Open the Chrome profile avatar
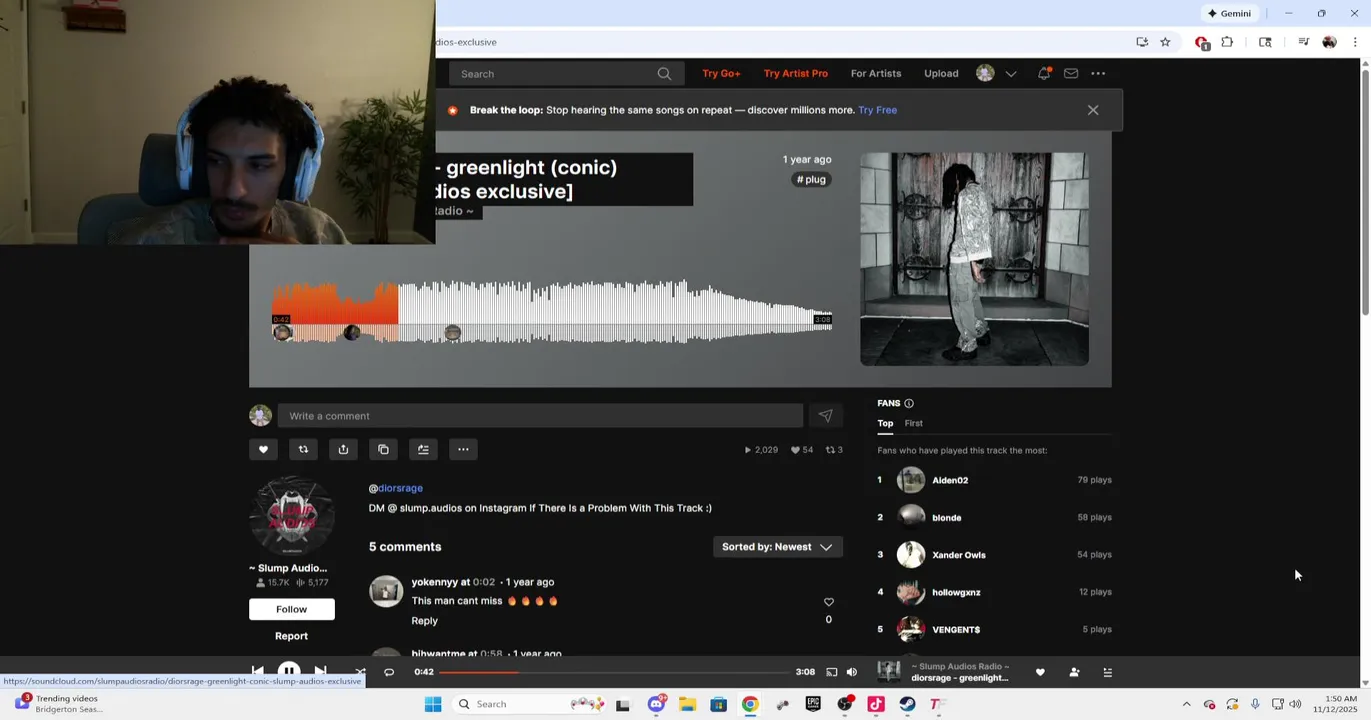Screen dimensions: 1371x720 pos(1329,42)
